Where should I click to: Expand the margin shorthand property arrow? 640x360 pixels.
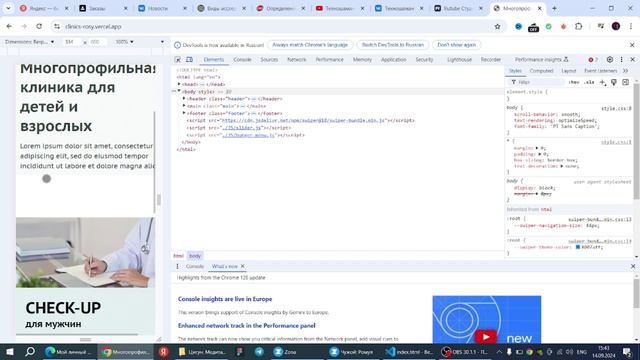pyautogui.click(x=536, y=148)
